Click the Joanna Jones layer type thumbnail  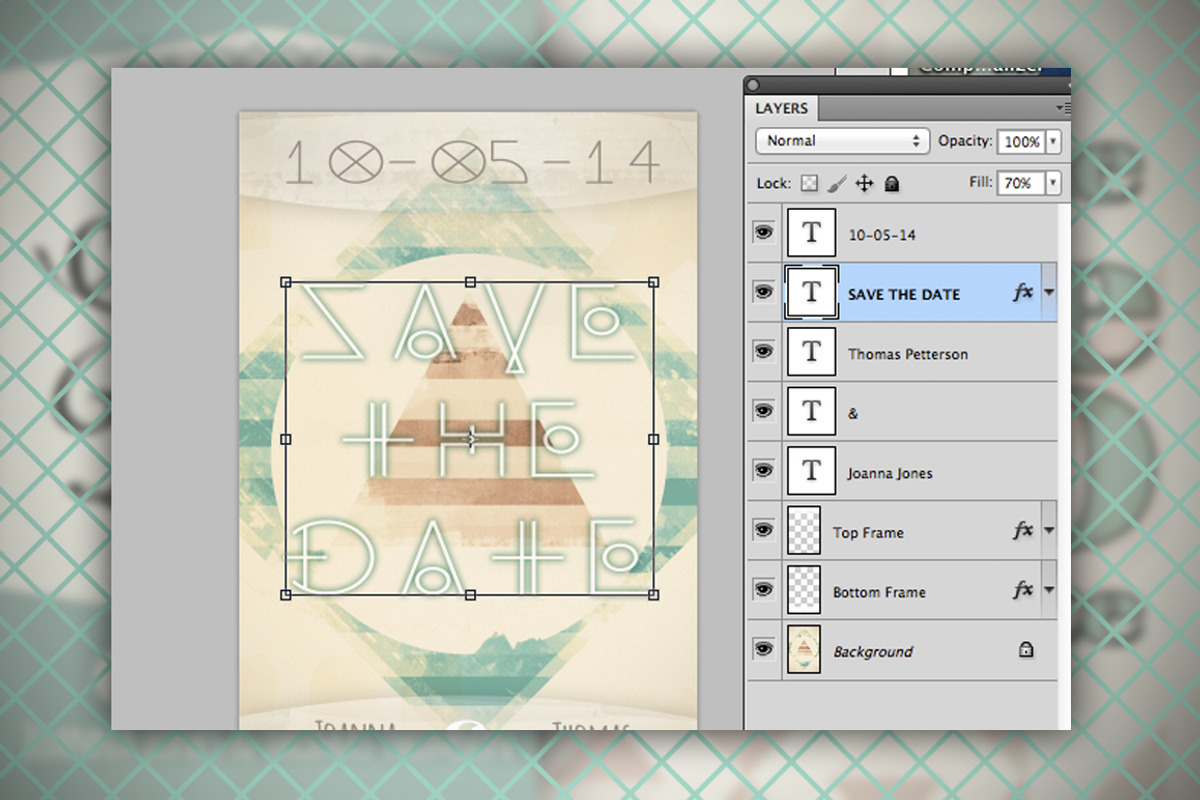pyautogui.click(x=811, y=471)
